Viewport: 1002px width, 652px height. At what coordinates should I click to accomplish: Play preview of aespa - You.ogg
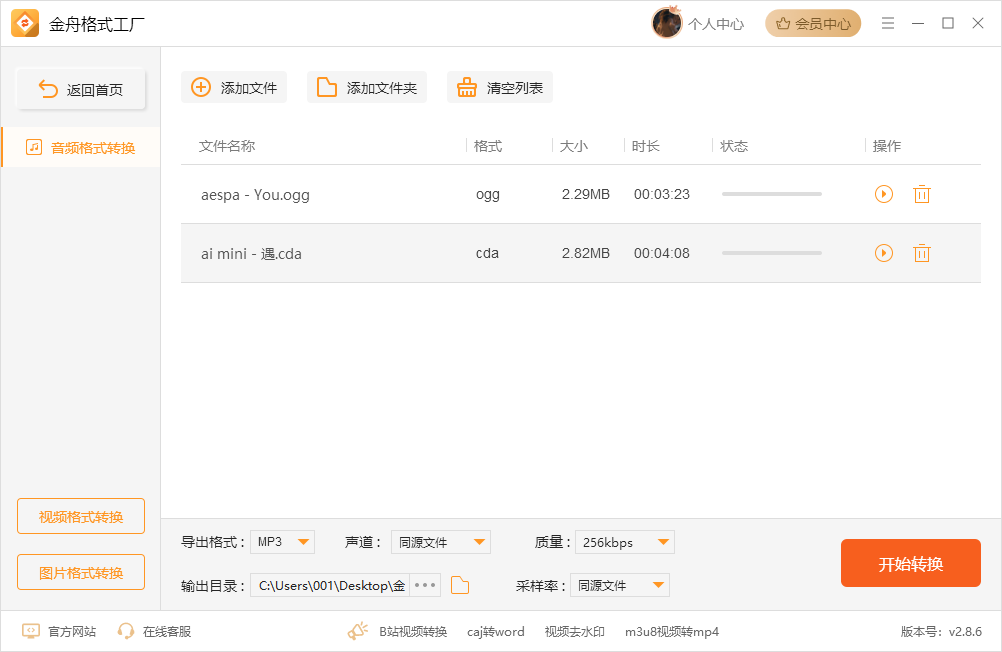tap(883, 194)
